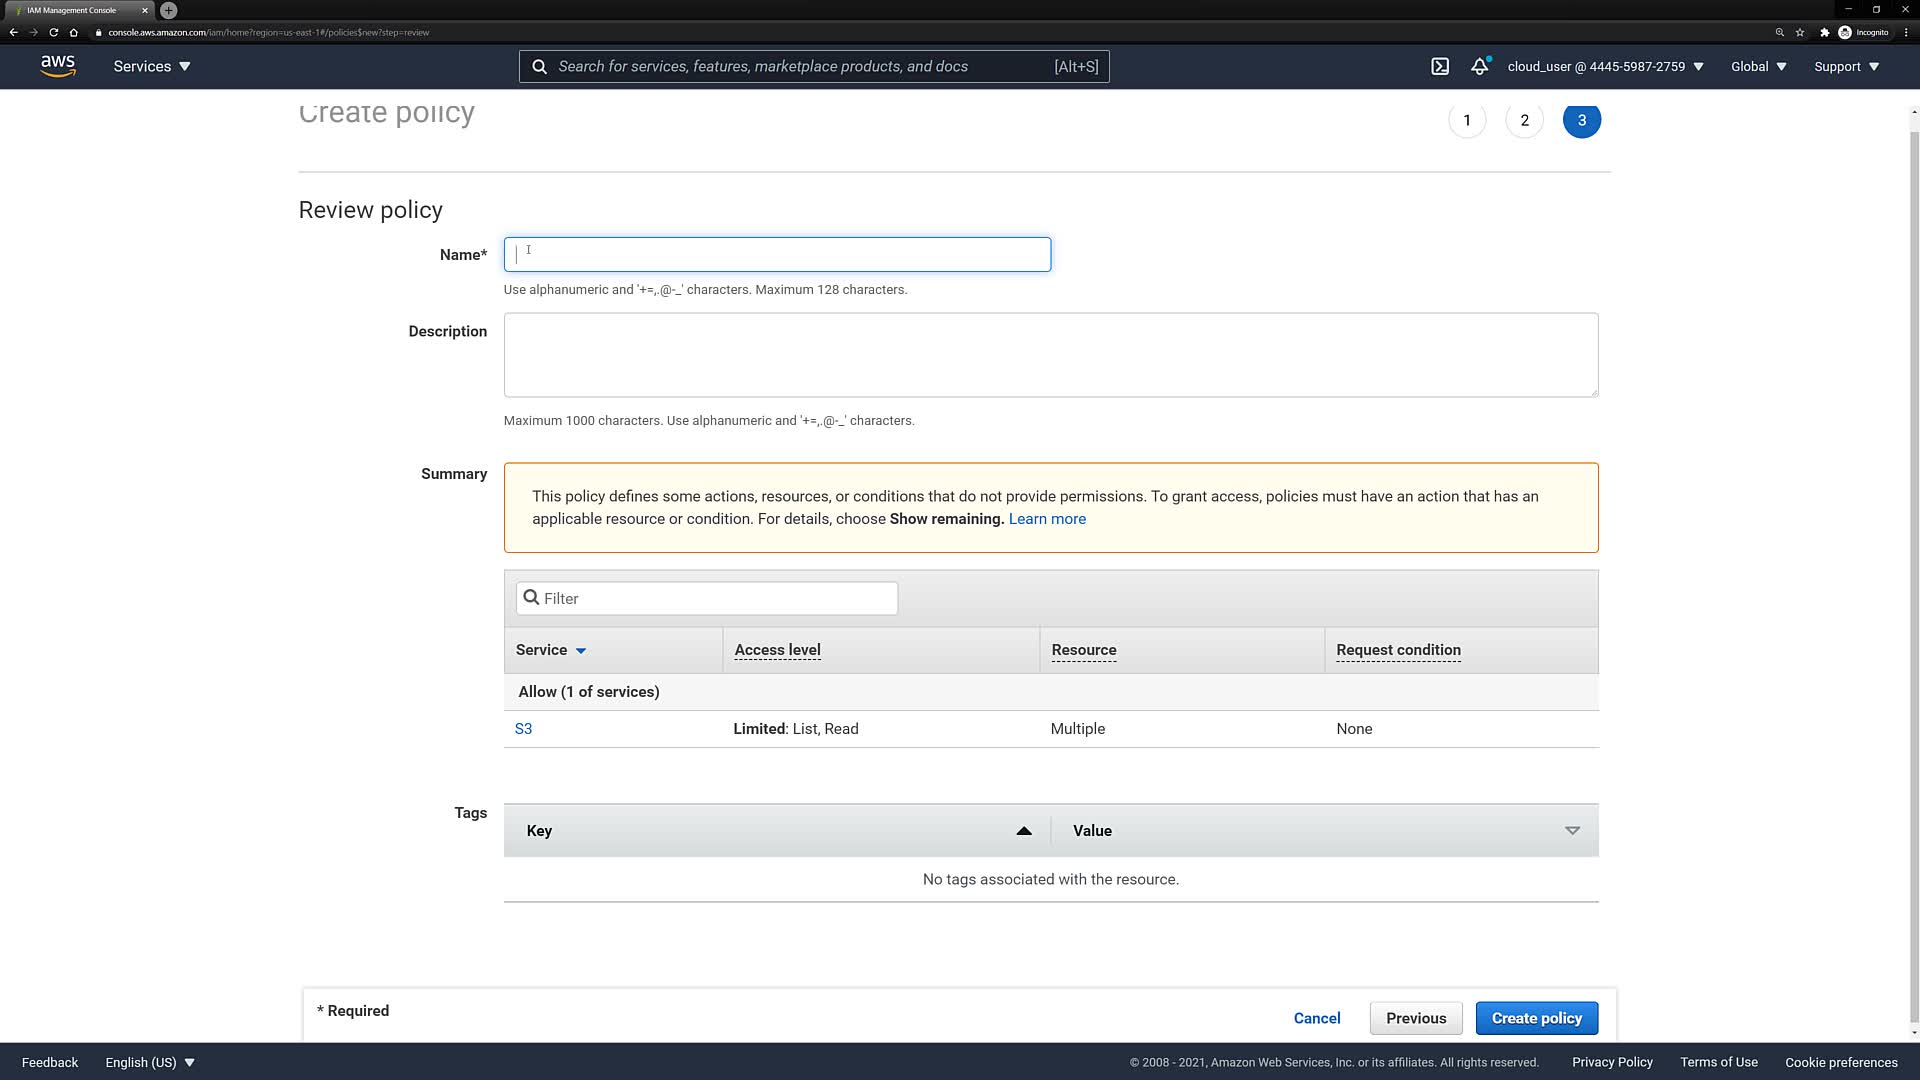
Task: Open the Support menu
Action: (1846, 66)
